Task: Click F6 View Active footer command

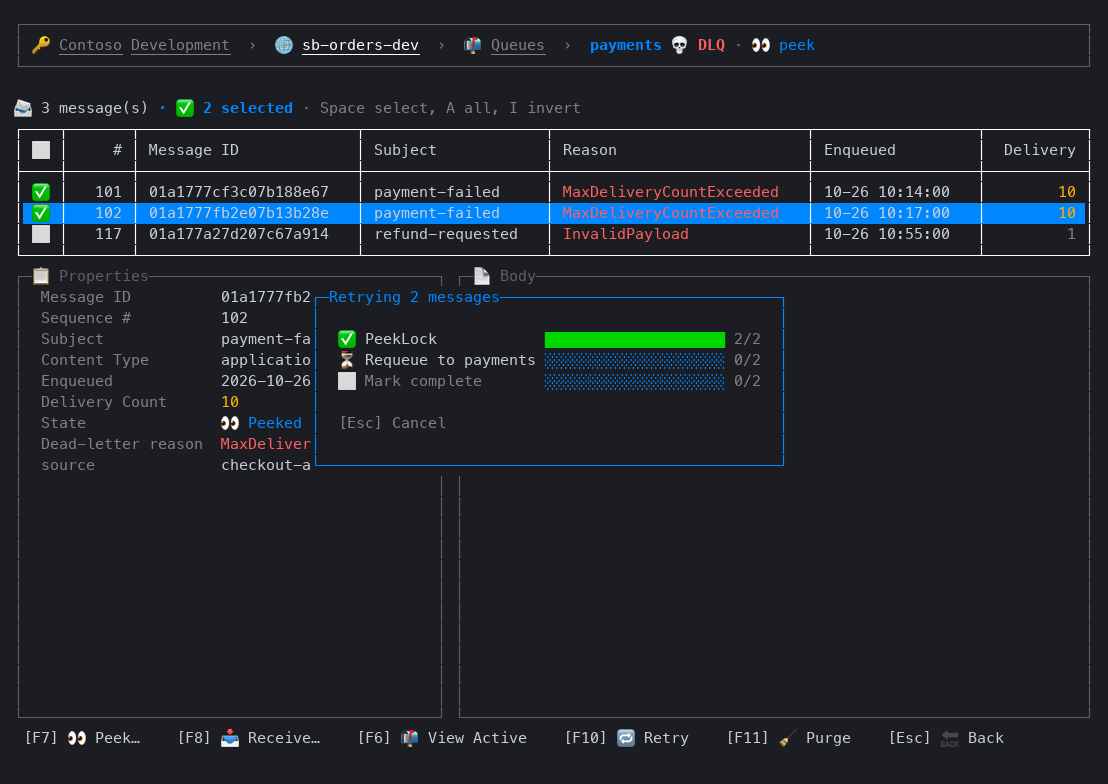Action: tap(442, 738)
